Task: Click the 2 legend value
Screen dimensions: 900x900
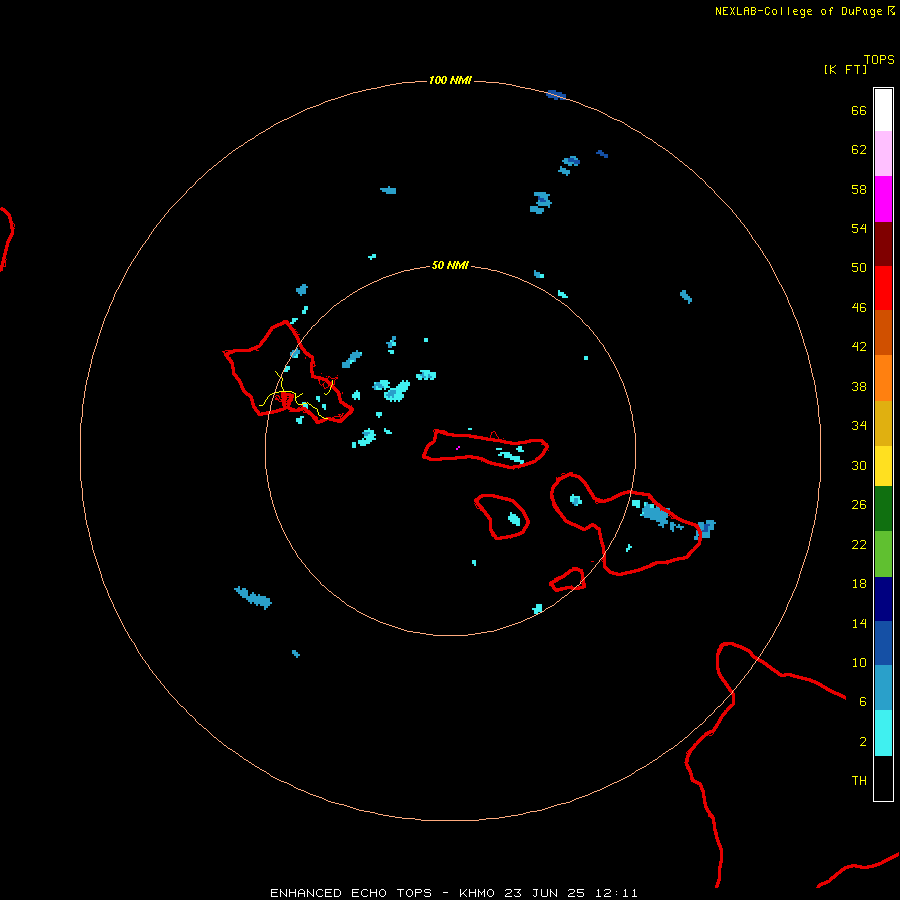Action: [x=863, y=742]
